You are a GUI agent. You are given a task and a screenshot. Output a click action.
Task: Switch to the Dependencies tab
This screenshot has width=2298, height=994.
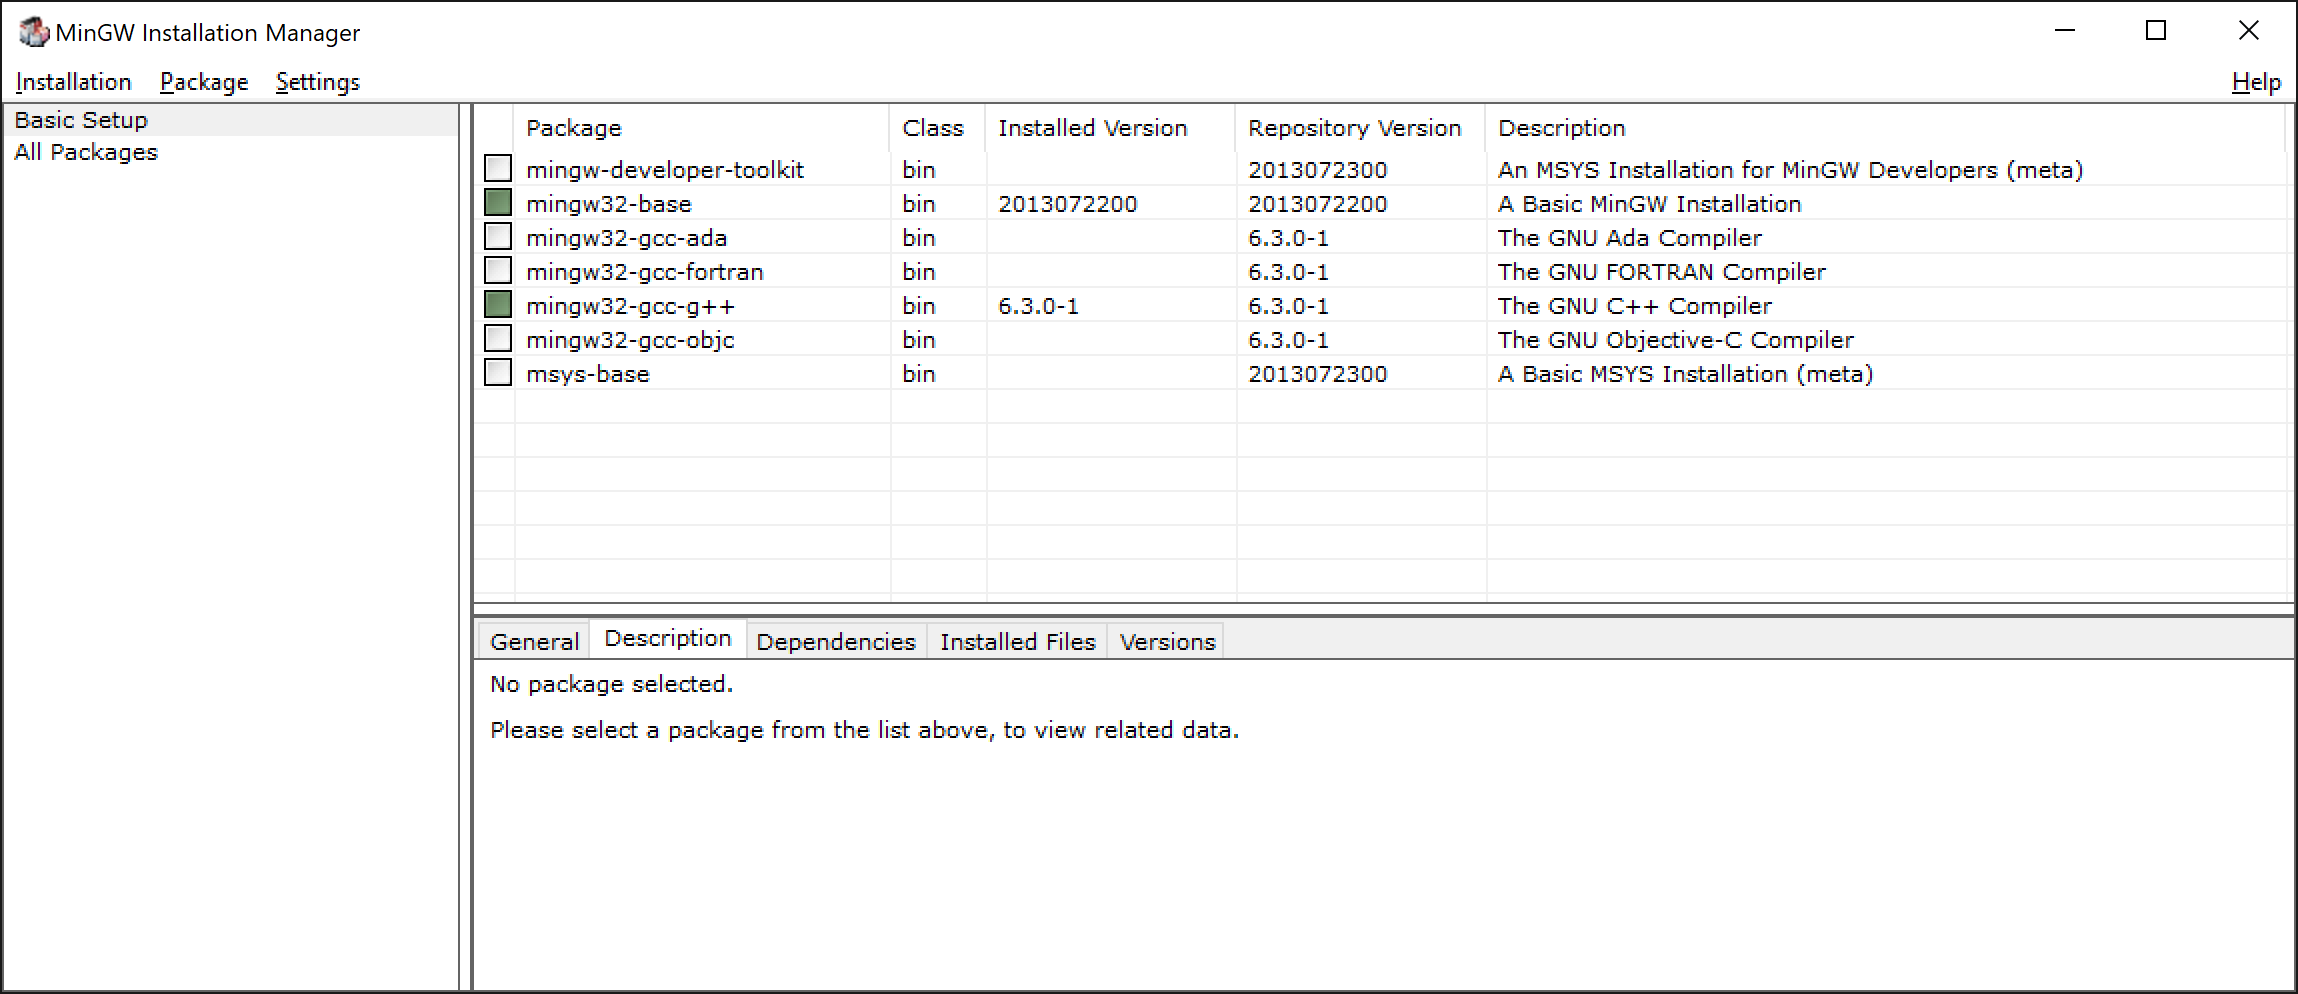click(836, 641)
